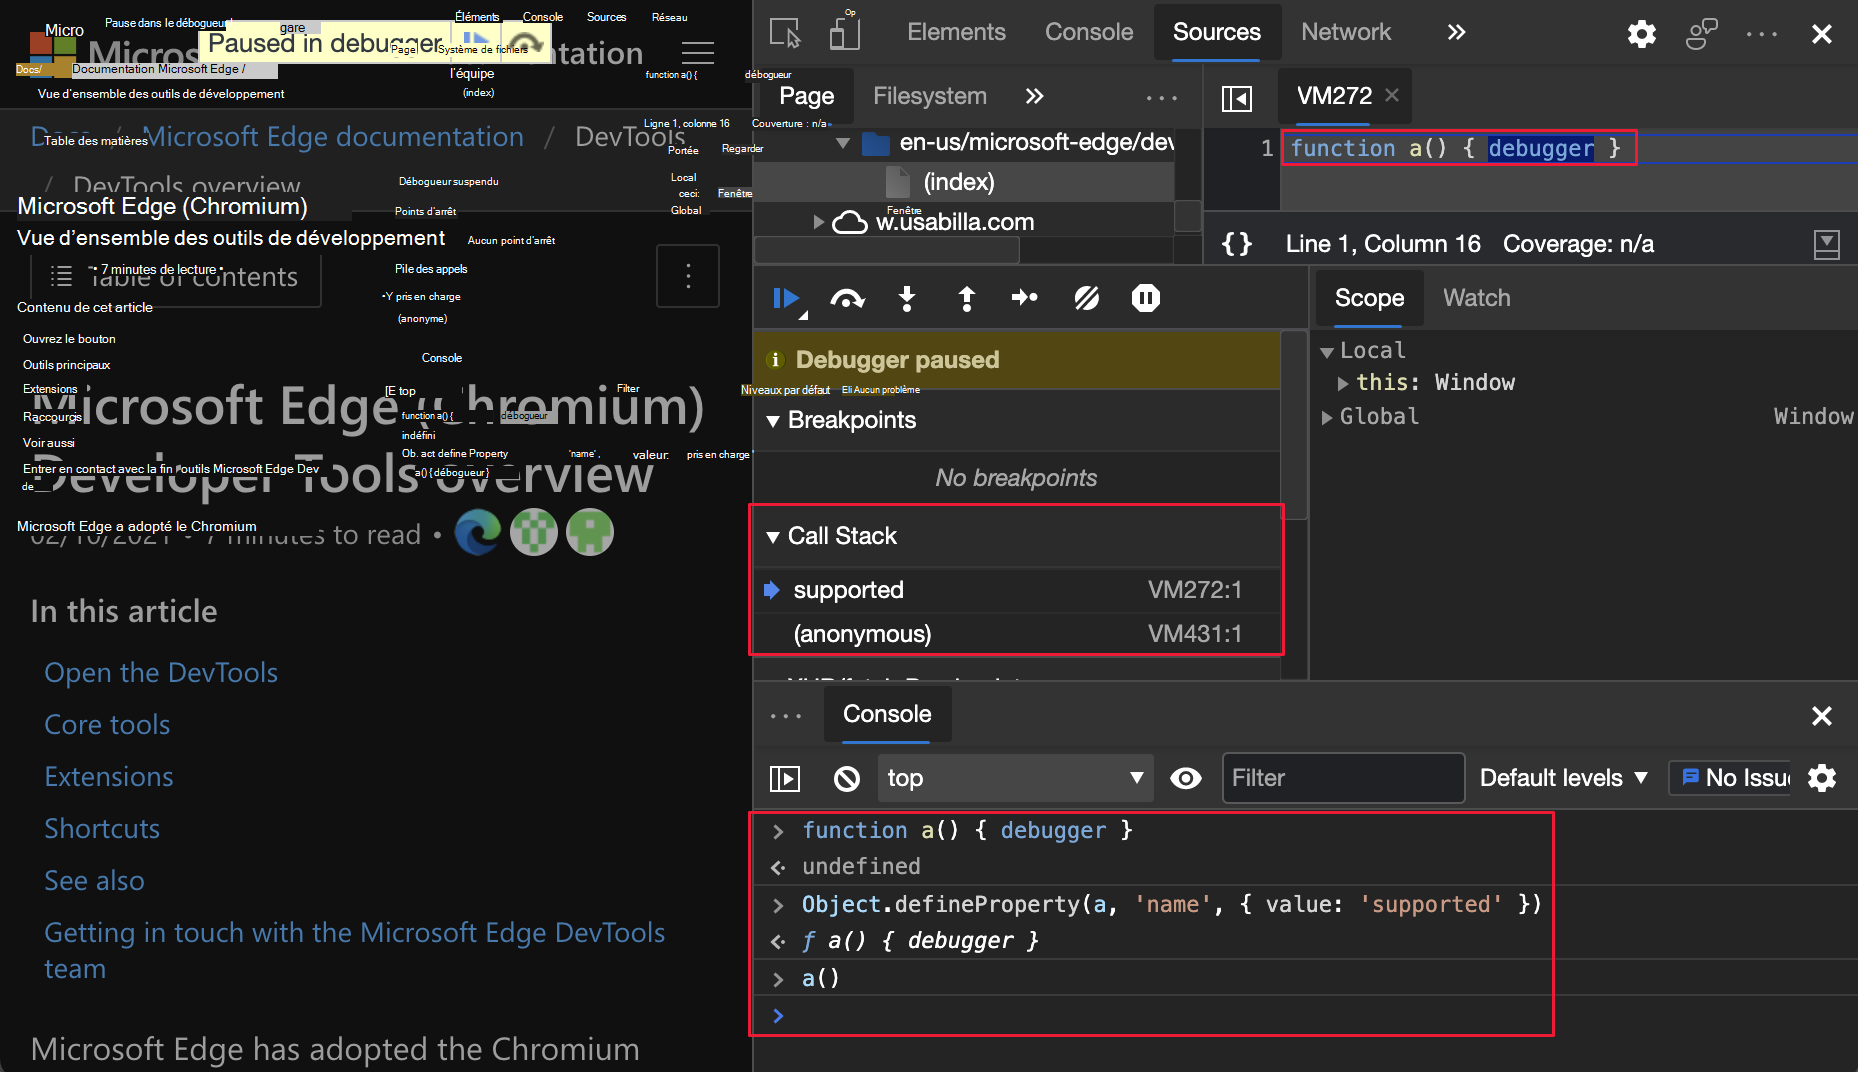Go to the Extensions section link

click(x=109, y=777)
